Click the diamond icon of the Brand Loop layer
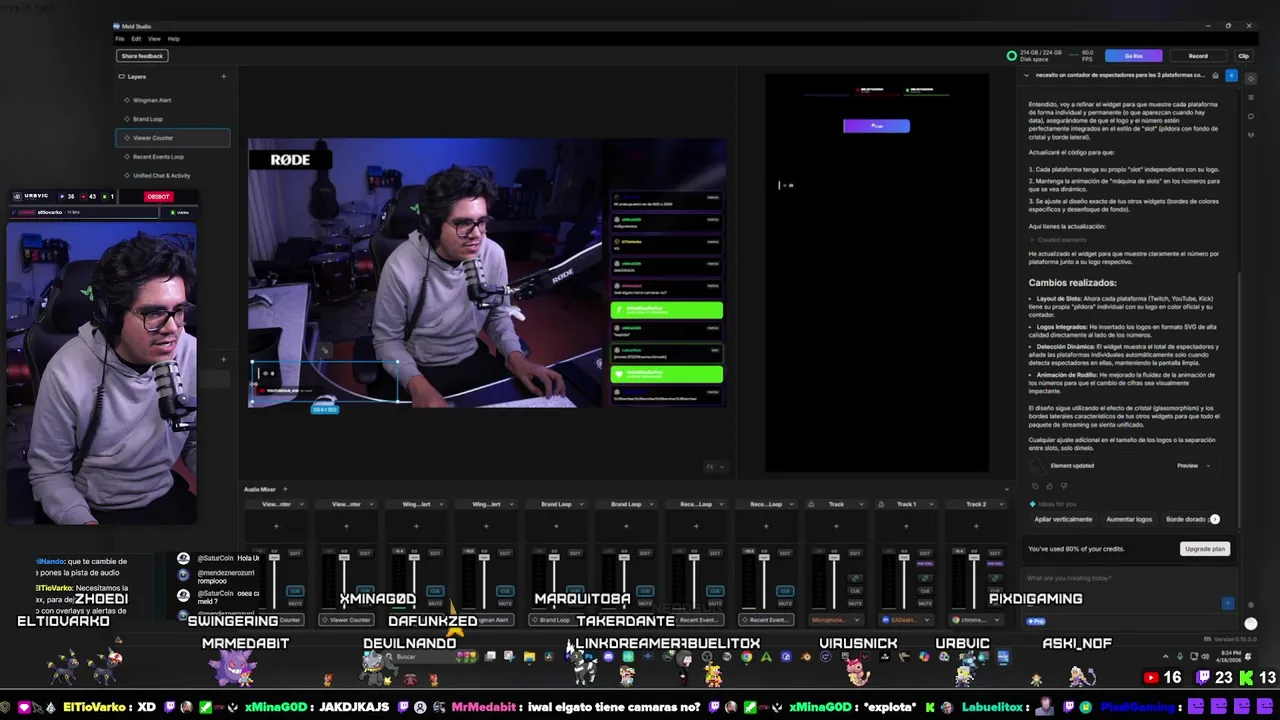1280x720 pixels. (127, 119)
